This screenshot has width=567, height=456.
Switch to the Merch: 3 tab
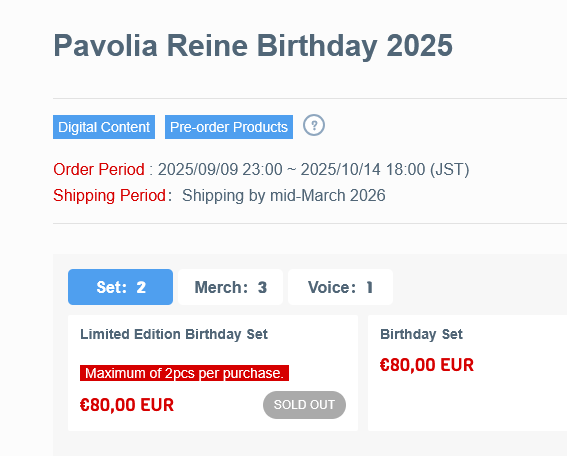point(230,287)
